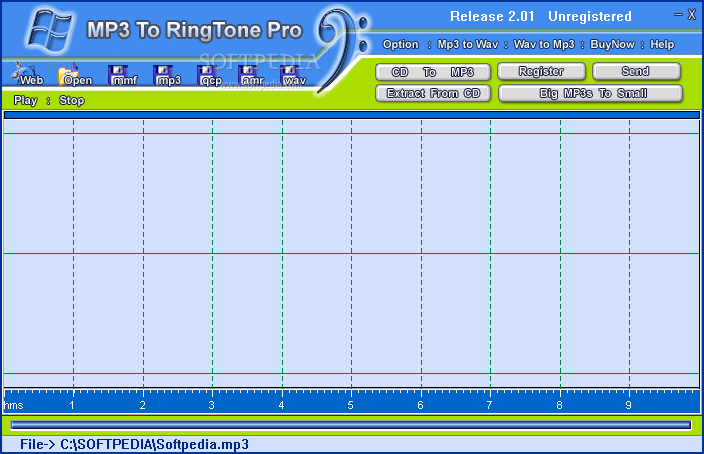Click the CD To MP3 button

coord(433,72)
